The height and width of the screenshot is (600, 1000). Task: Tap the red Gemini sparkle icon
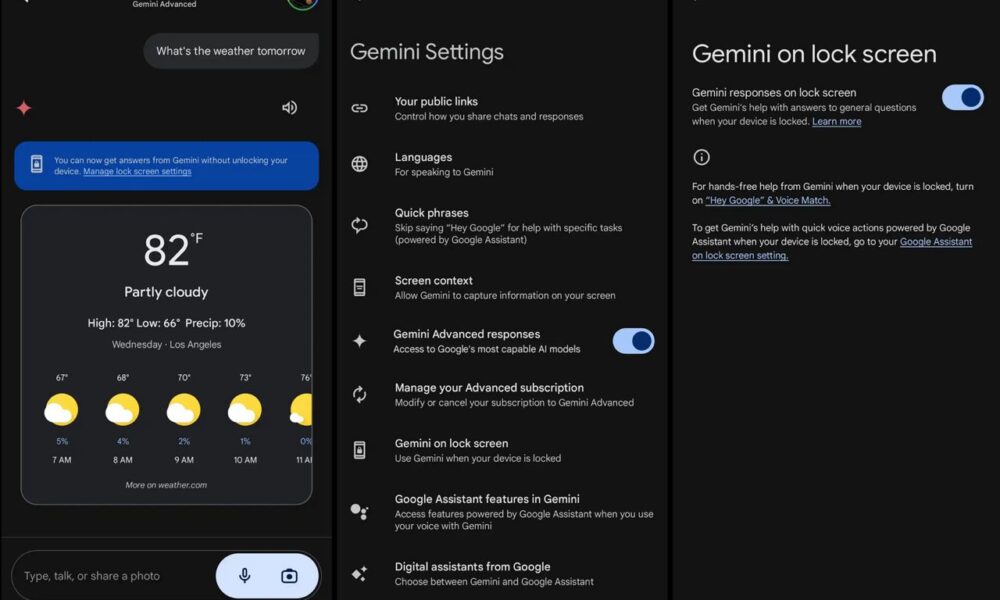pyautogui.click(x=24, y=108)
